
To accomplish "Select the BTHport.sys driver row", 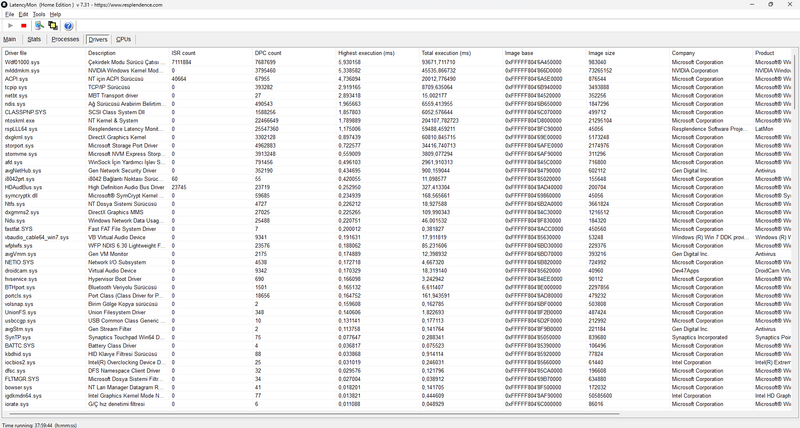I will [397, 287].
